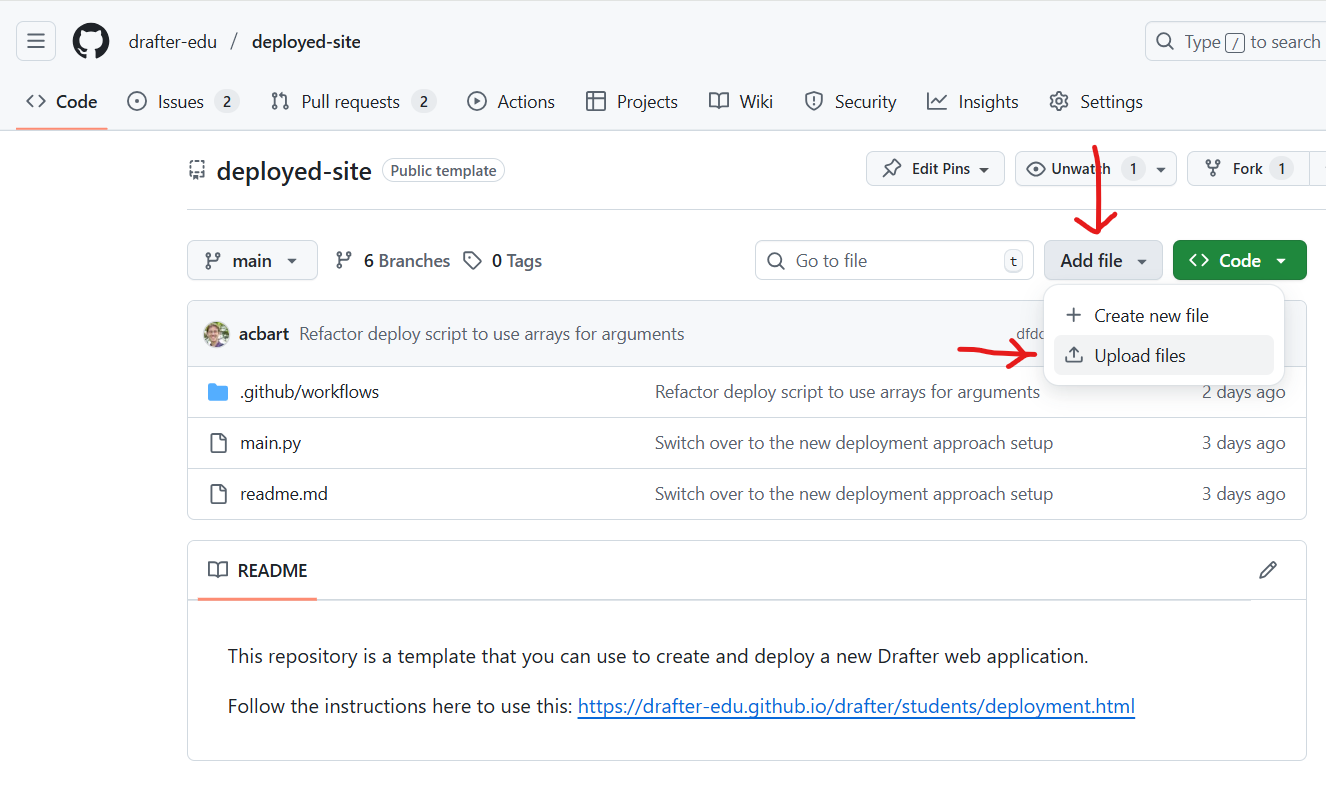Image resolution: width=1326 pixels, height=806 pixels.
Task: Expand the main branch dropdown
Action: (x=252, y=260)
